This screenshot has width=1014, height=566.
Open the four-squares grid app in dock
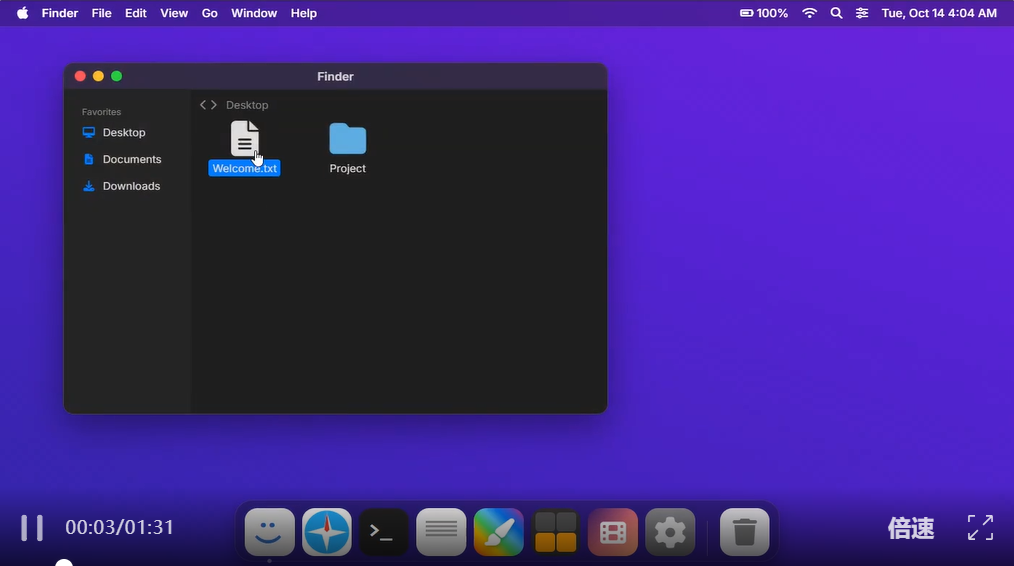tap(555, 532)
